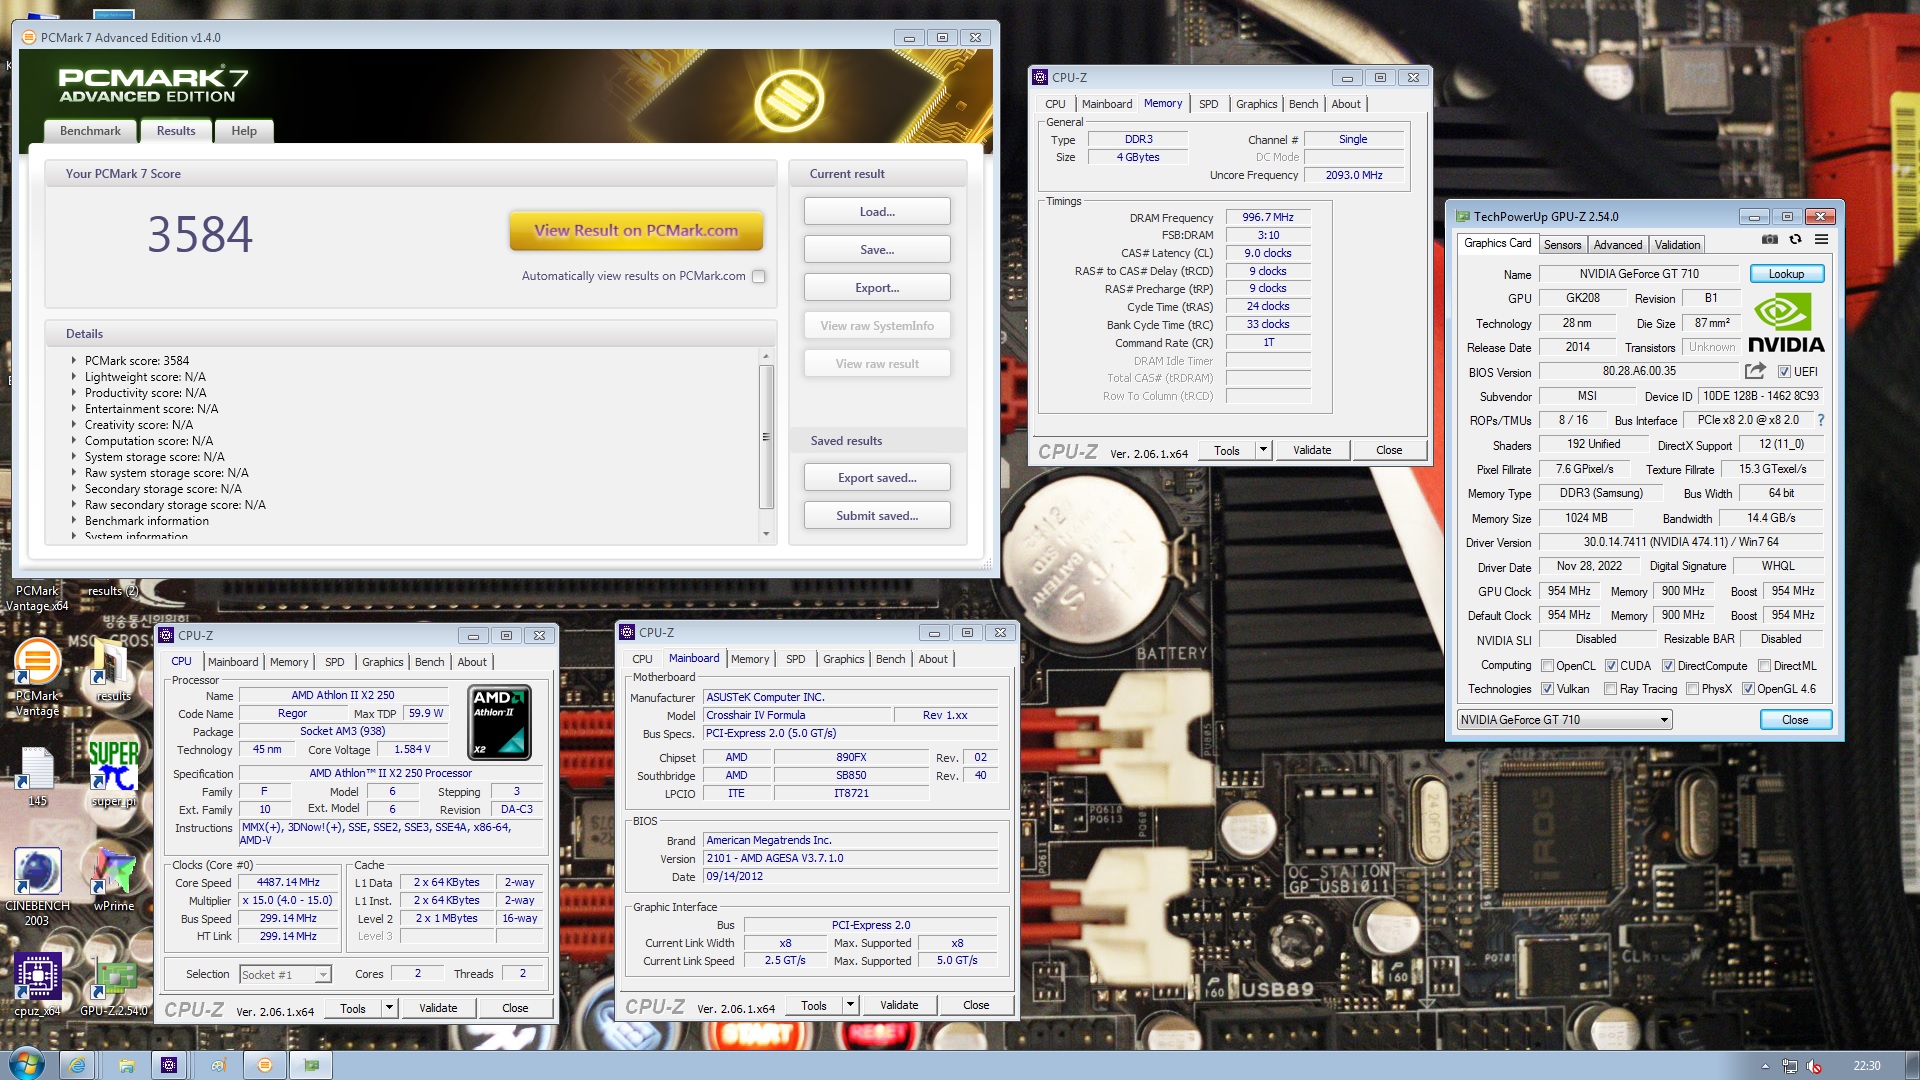Switch to PCMark Benchmark tab
Screen dimensions: 1920x1080
click(x=90, y=131)
